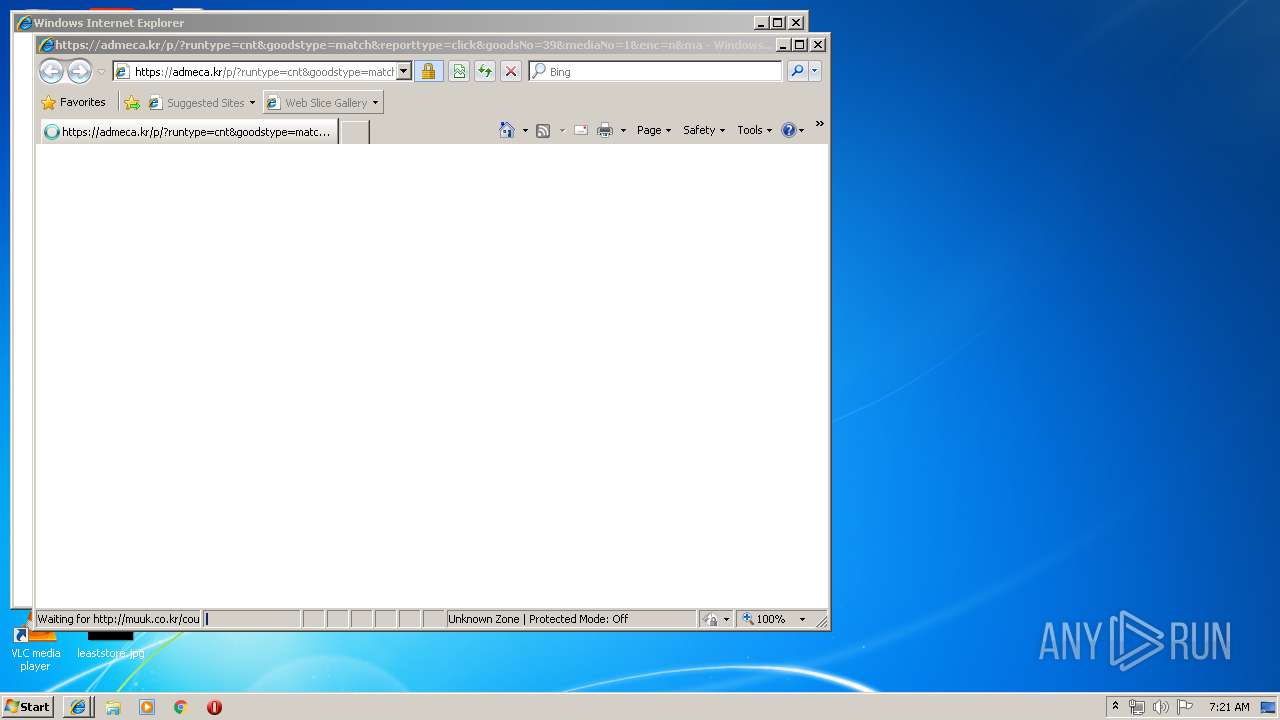
Task: Open Action Center flag tray icon
Action: click(1185, 706)
